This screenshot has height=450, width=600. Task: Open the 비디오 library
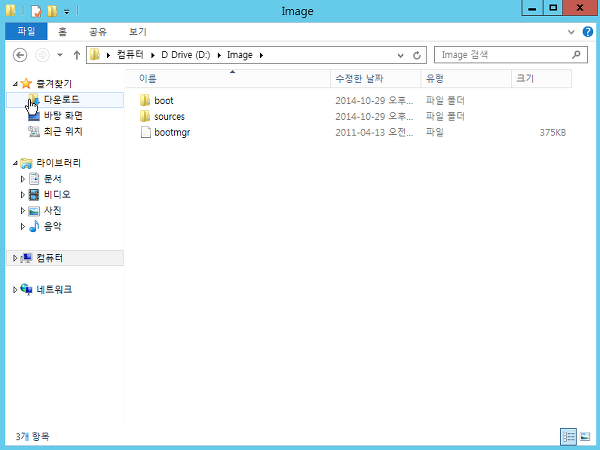[57, 195]
